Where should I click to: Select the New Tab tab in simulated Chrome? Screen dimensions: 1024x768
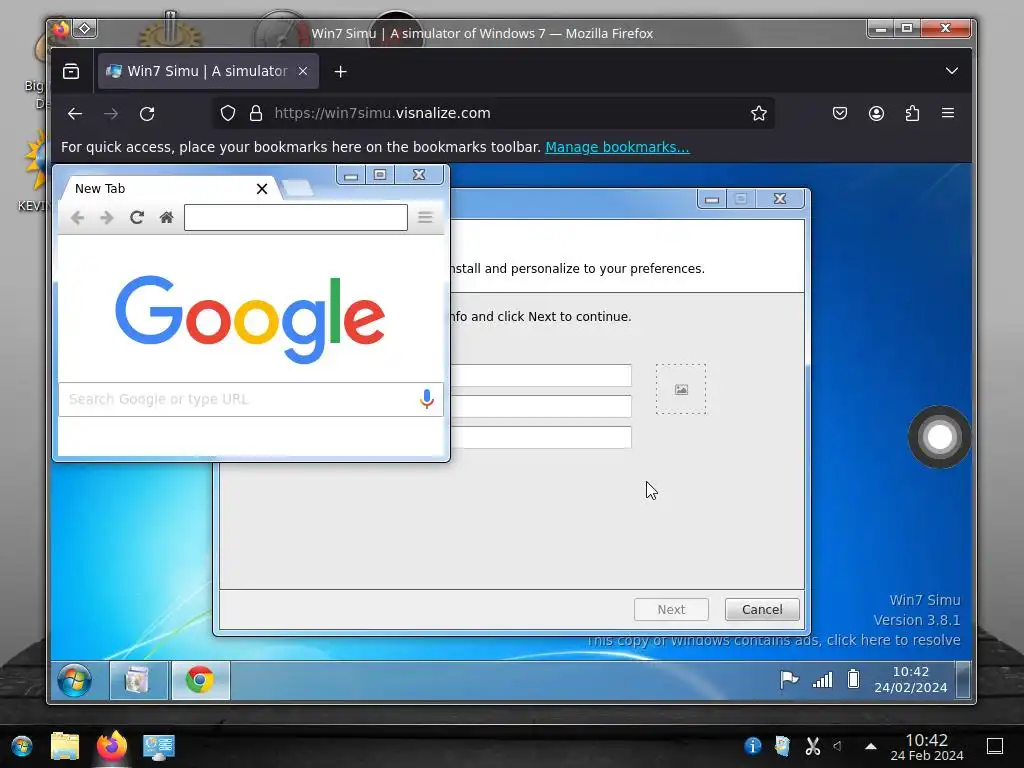[x=171, y=189]
